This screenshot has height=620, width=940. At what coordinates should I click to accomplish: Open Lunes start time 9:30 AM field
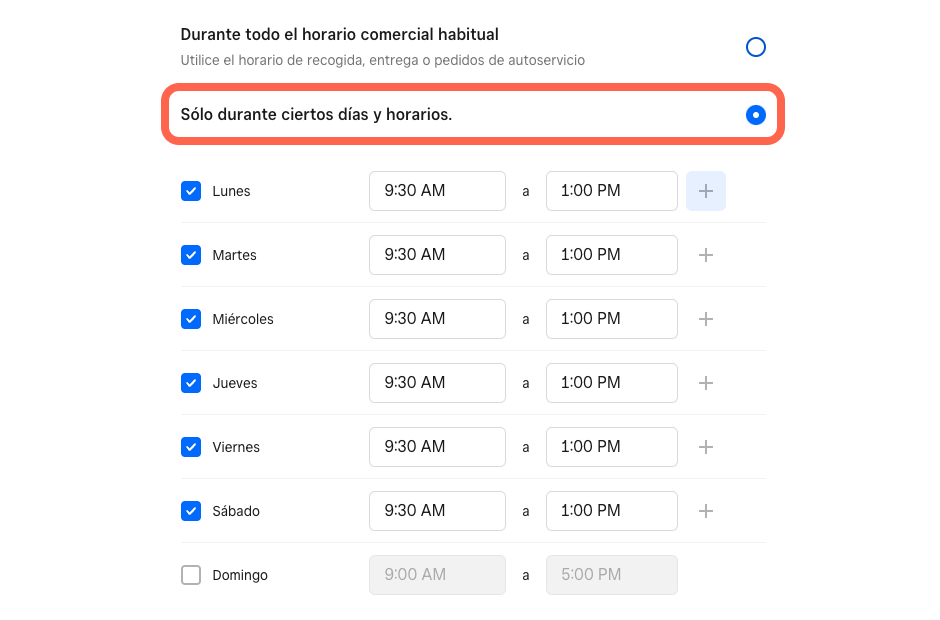coord(437,191)
